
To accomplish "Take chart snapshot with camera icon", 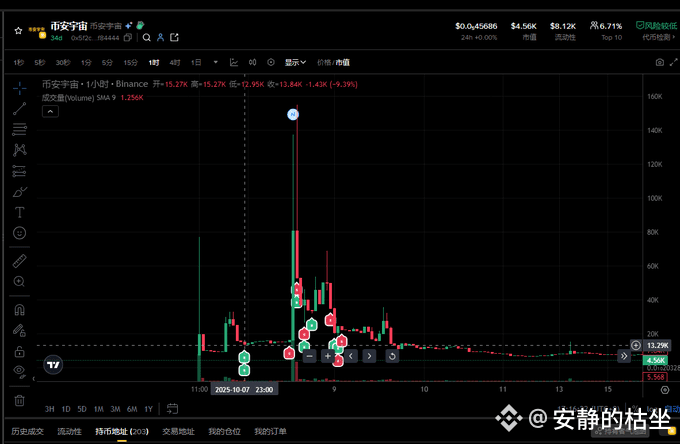I will (x=660, y=62).
